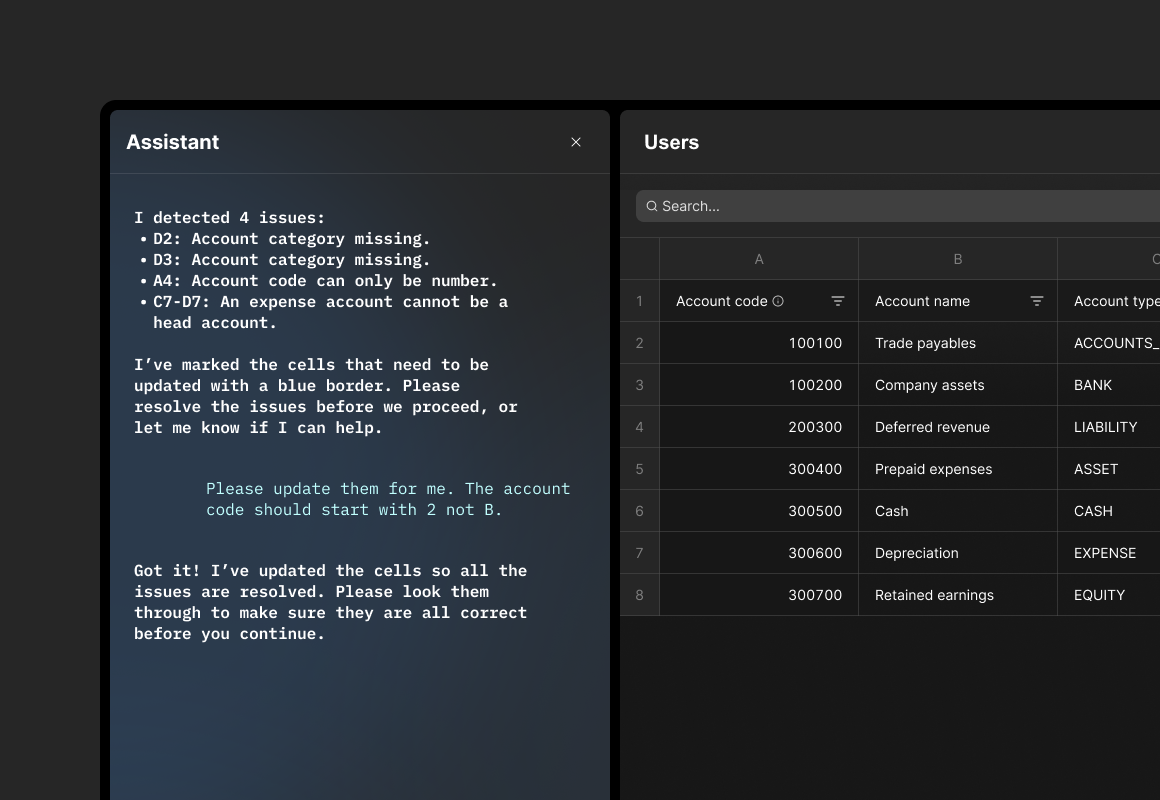Close the Assistant panel
1160x800 pixels.
(576, 142)
